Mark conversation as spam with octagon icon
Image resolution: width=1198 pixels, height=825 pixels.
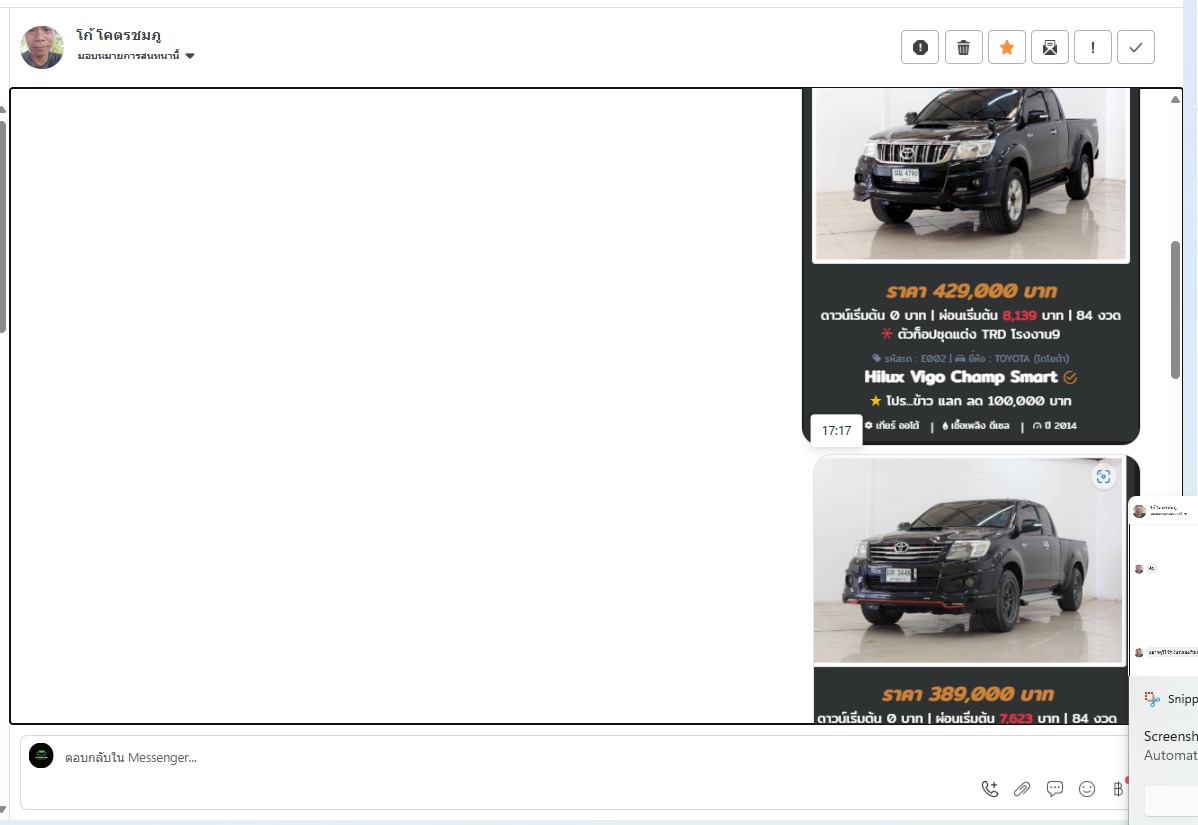coord(920,47)
